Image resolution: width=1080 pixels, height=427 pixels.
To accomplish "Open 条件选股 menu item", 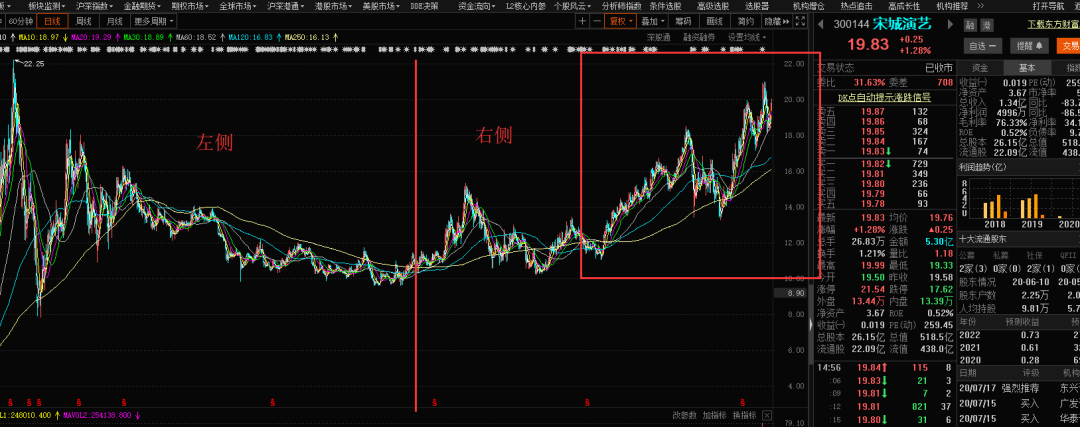I will (663, 6).
